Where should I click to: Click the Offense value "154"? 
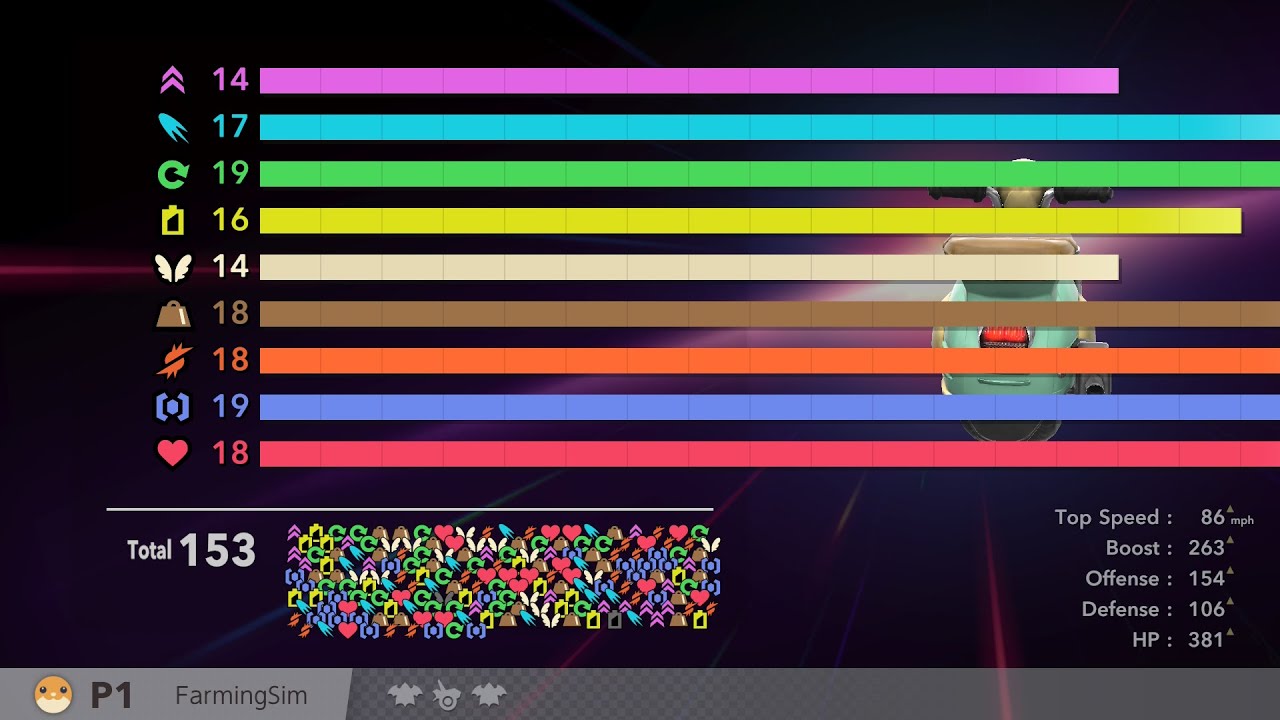tap(1206, 579)
